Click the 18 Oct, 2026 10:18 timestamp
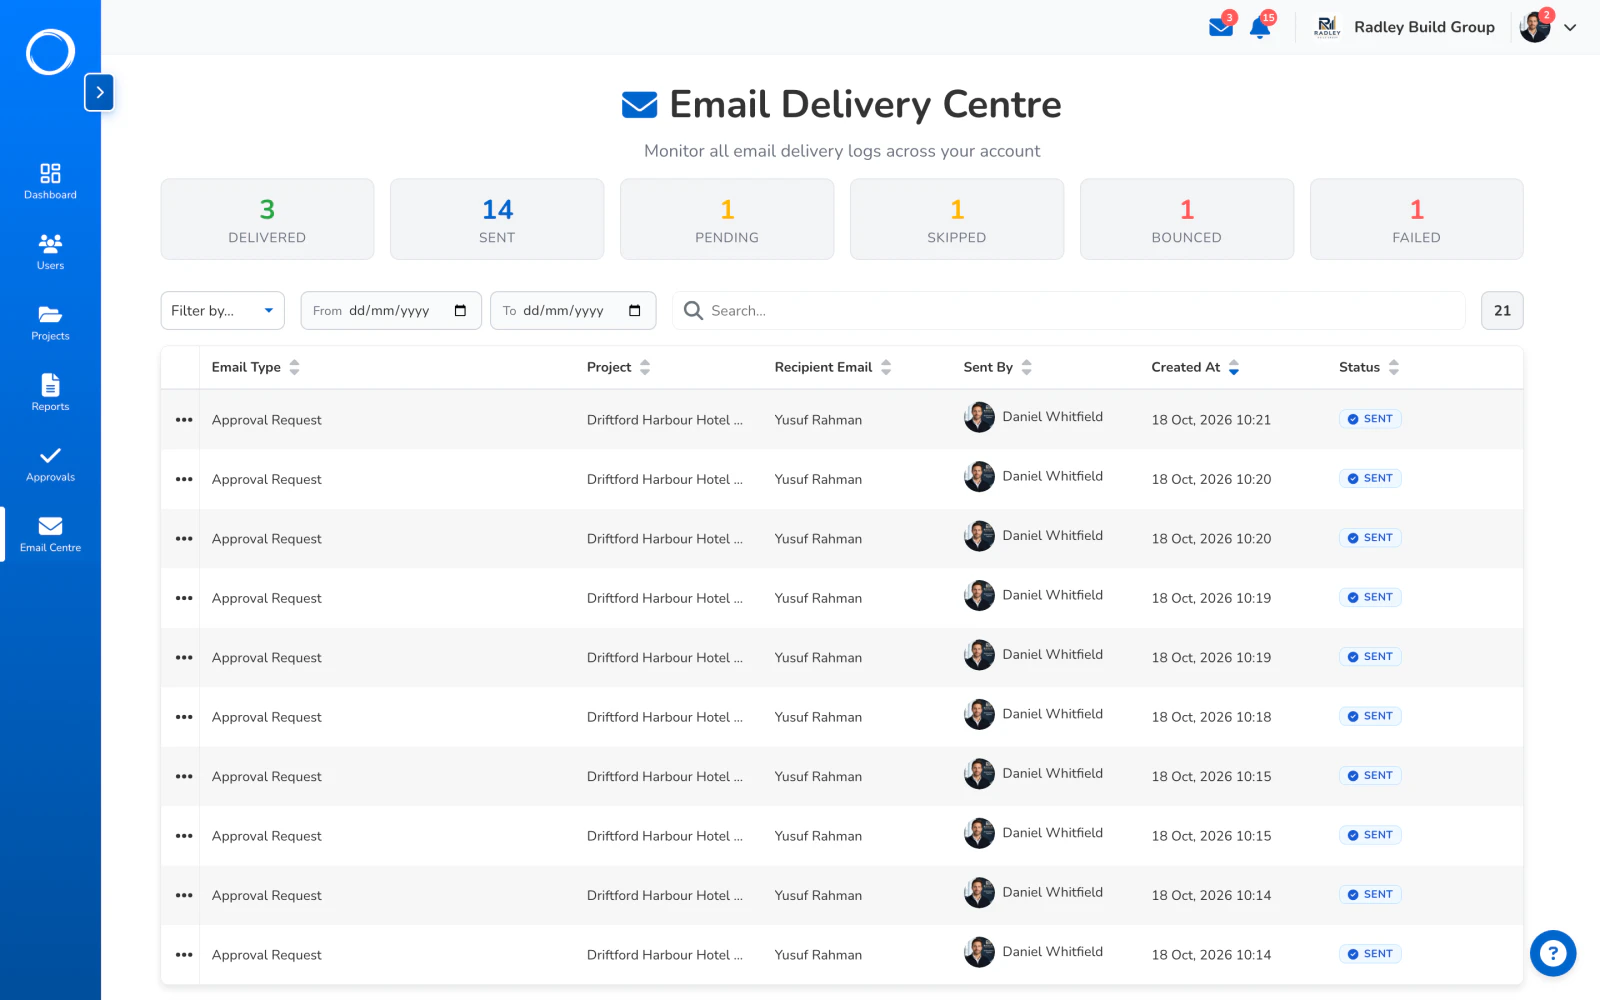This screenshot has width=1600, height=1000. tap(1211, 717)
